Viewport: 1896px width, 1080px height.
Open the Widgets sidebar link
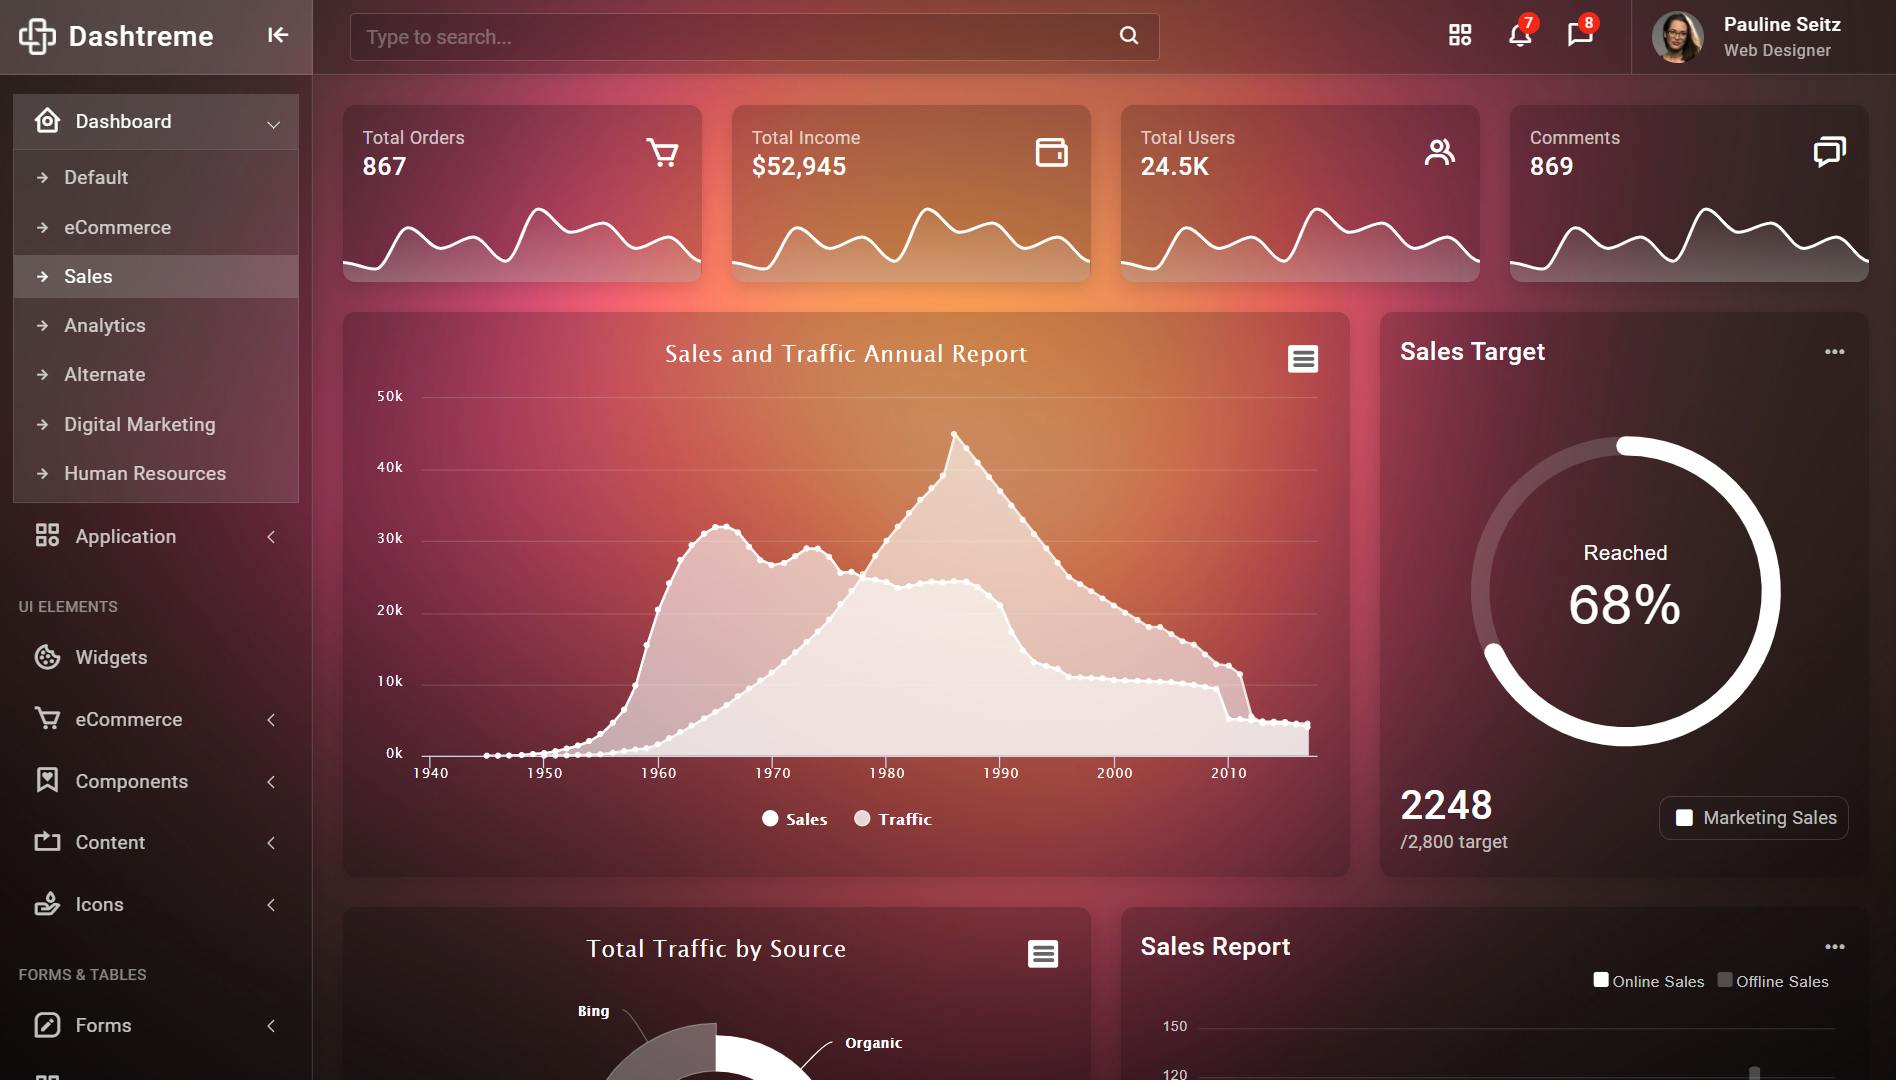tap(156, 657)
